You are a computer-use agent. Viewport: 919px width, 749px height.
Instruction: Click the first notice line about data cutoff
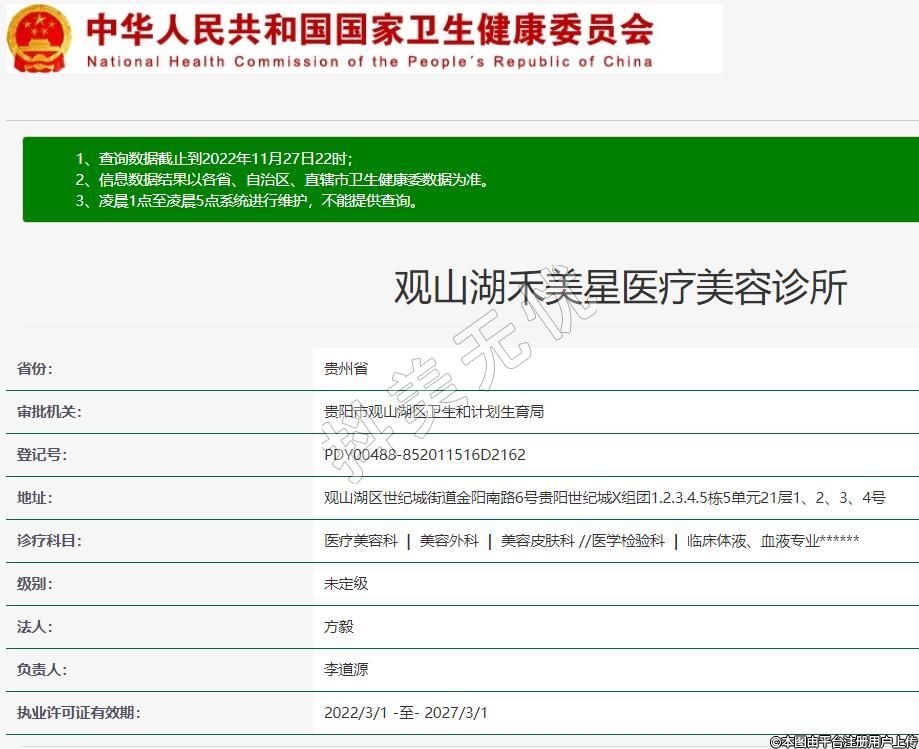point(214,159)
